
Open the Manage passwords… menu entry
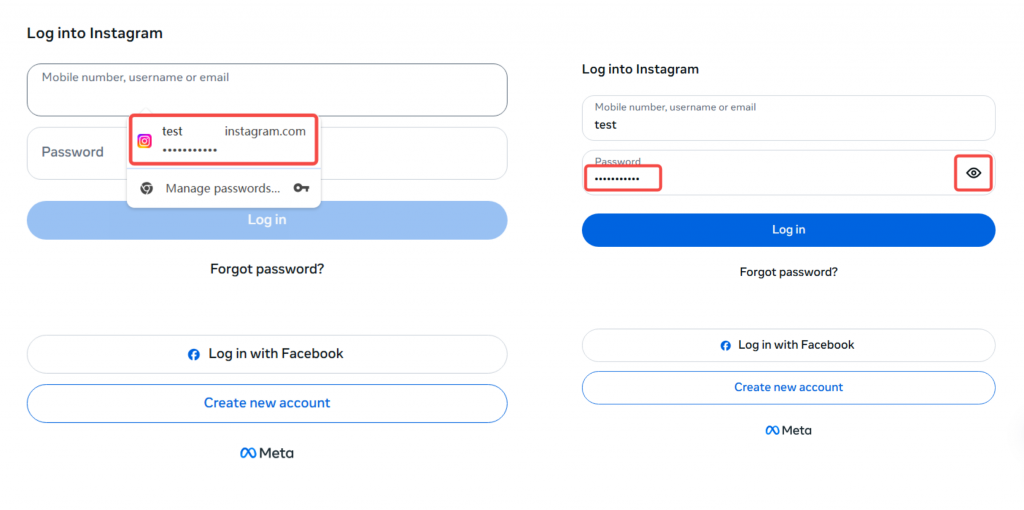click(x=222, y=188)
